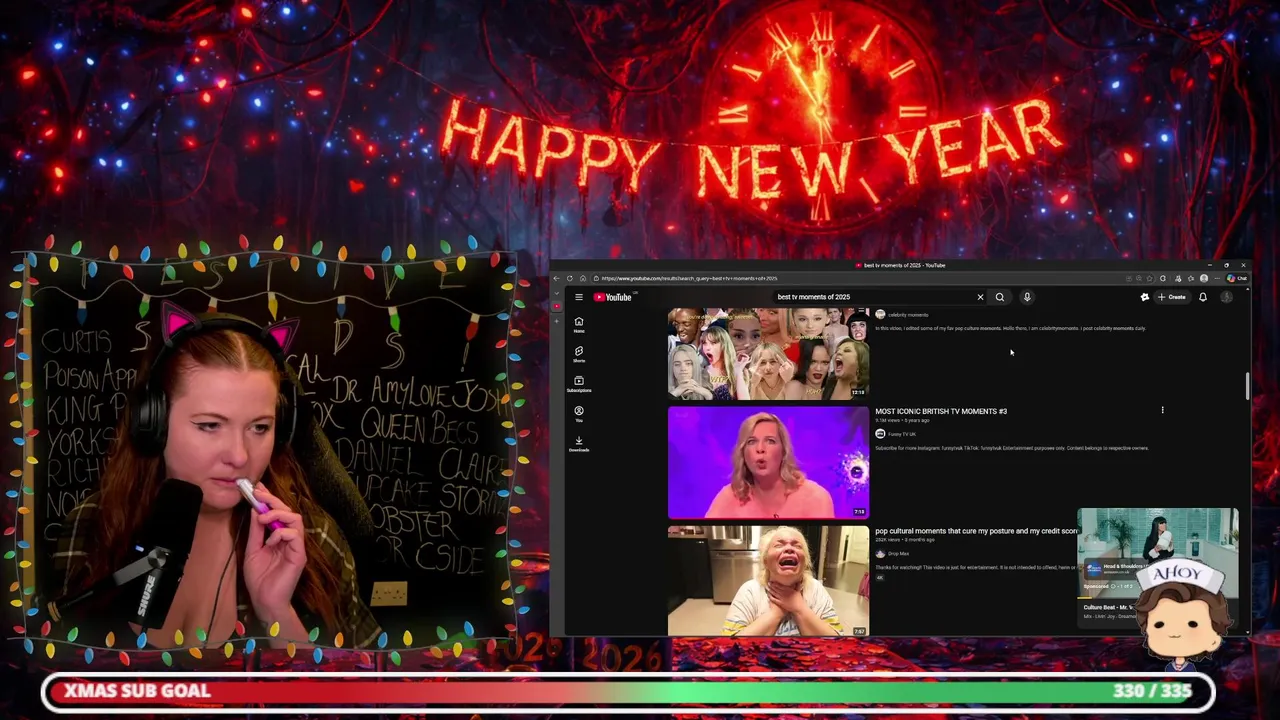Bookmark page with star icon
Viewport: 1280px width, 720px height.
1150,278
